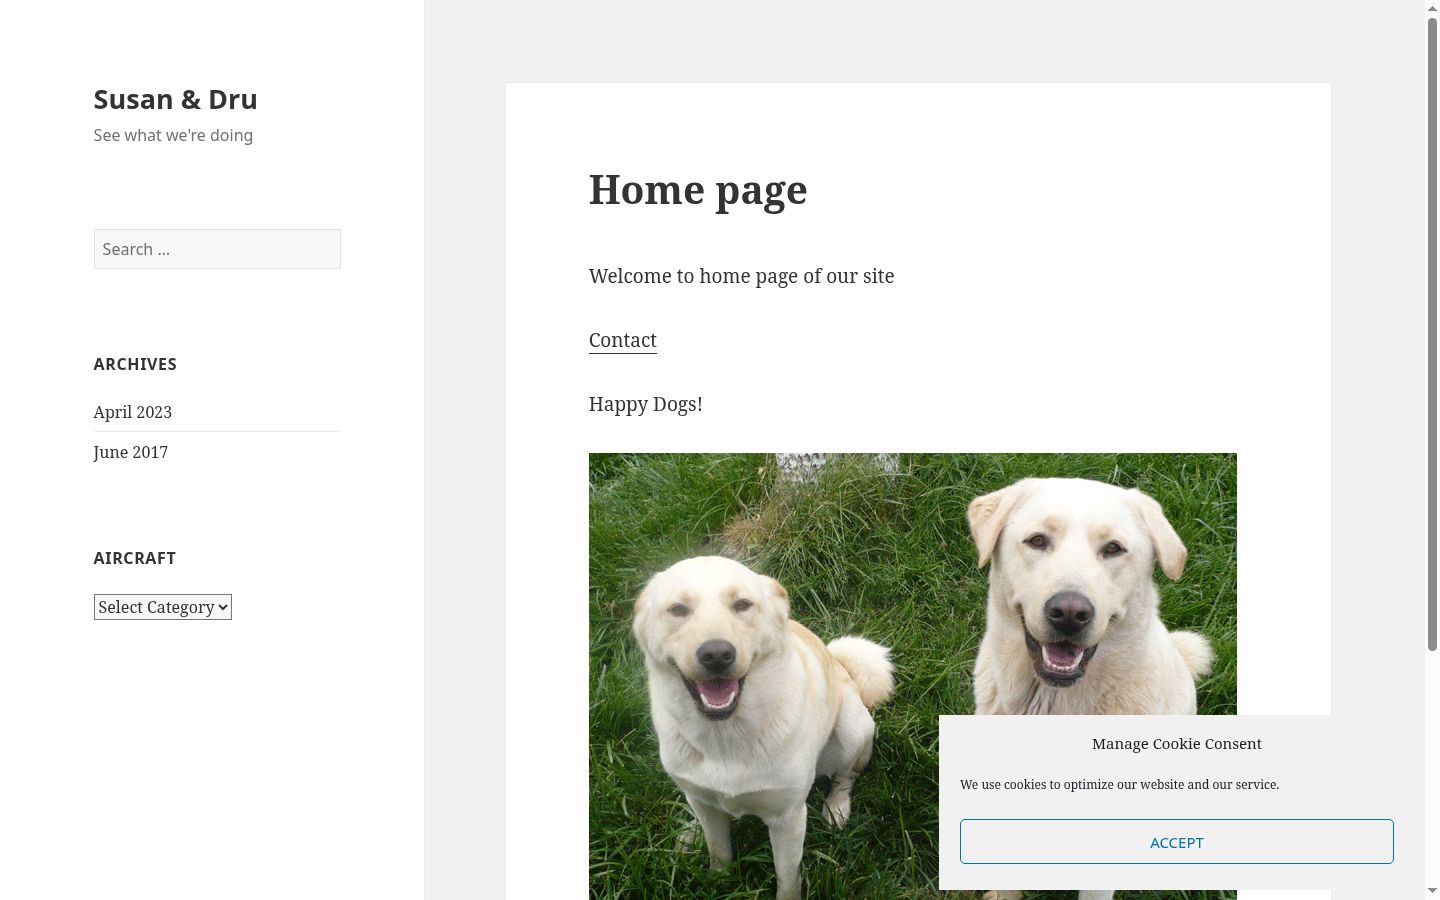Open the April 2023 archive
This screenshot has height=900, width=1440.
click(133, 412)
